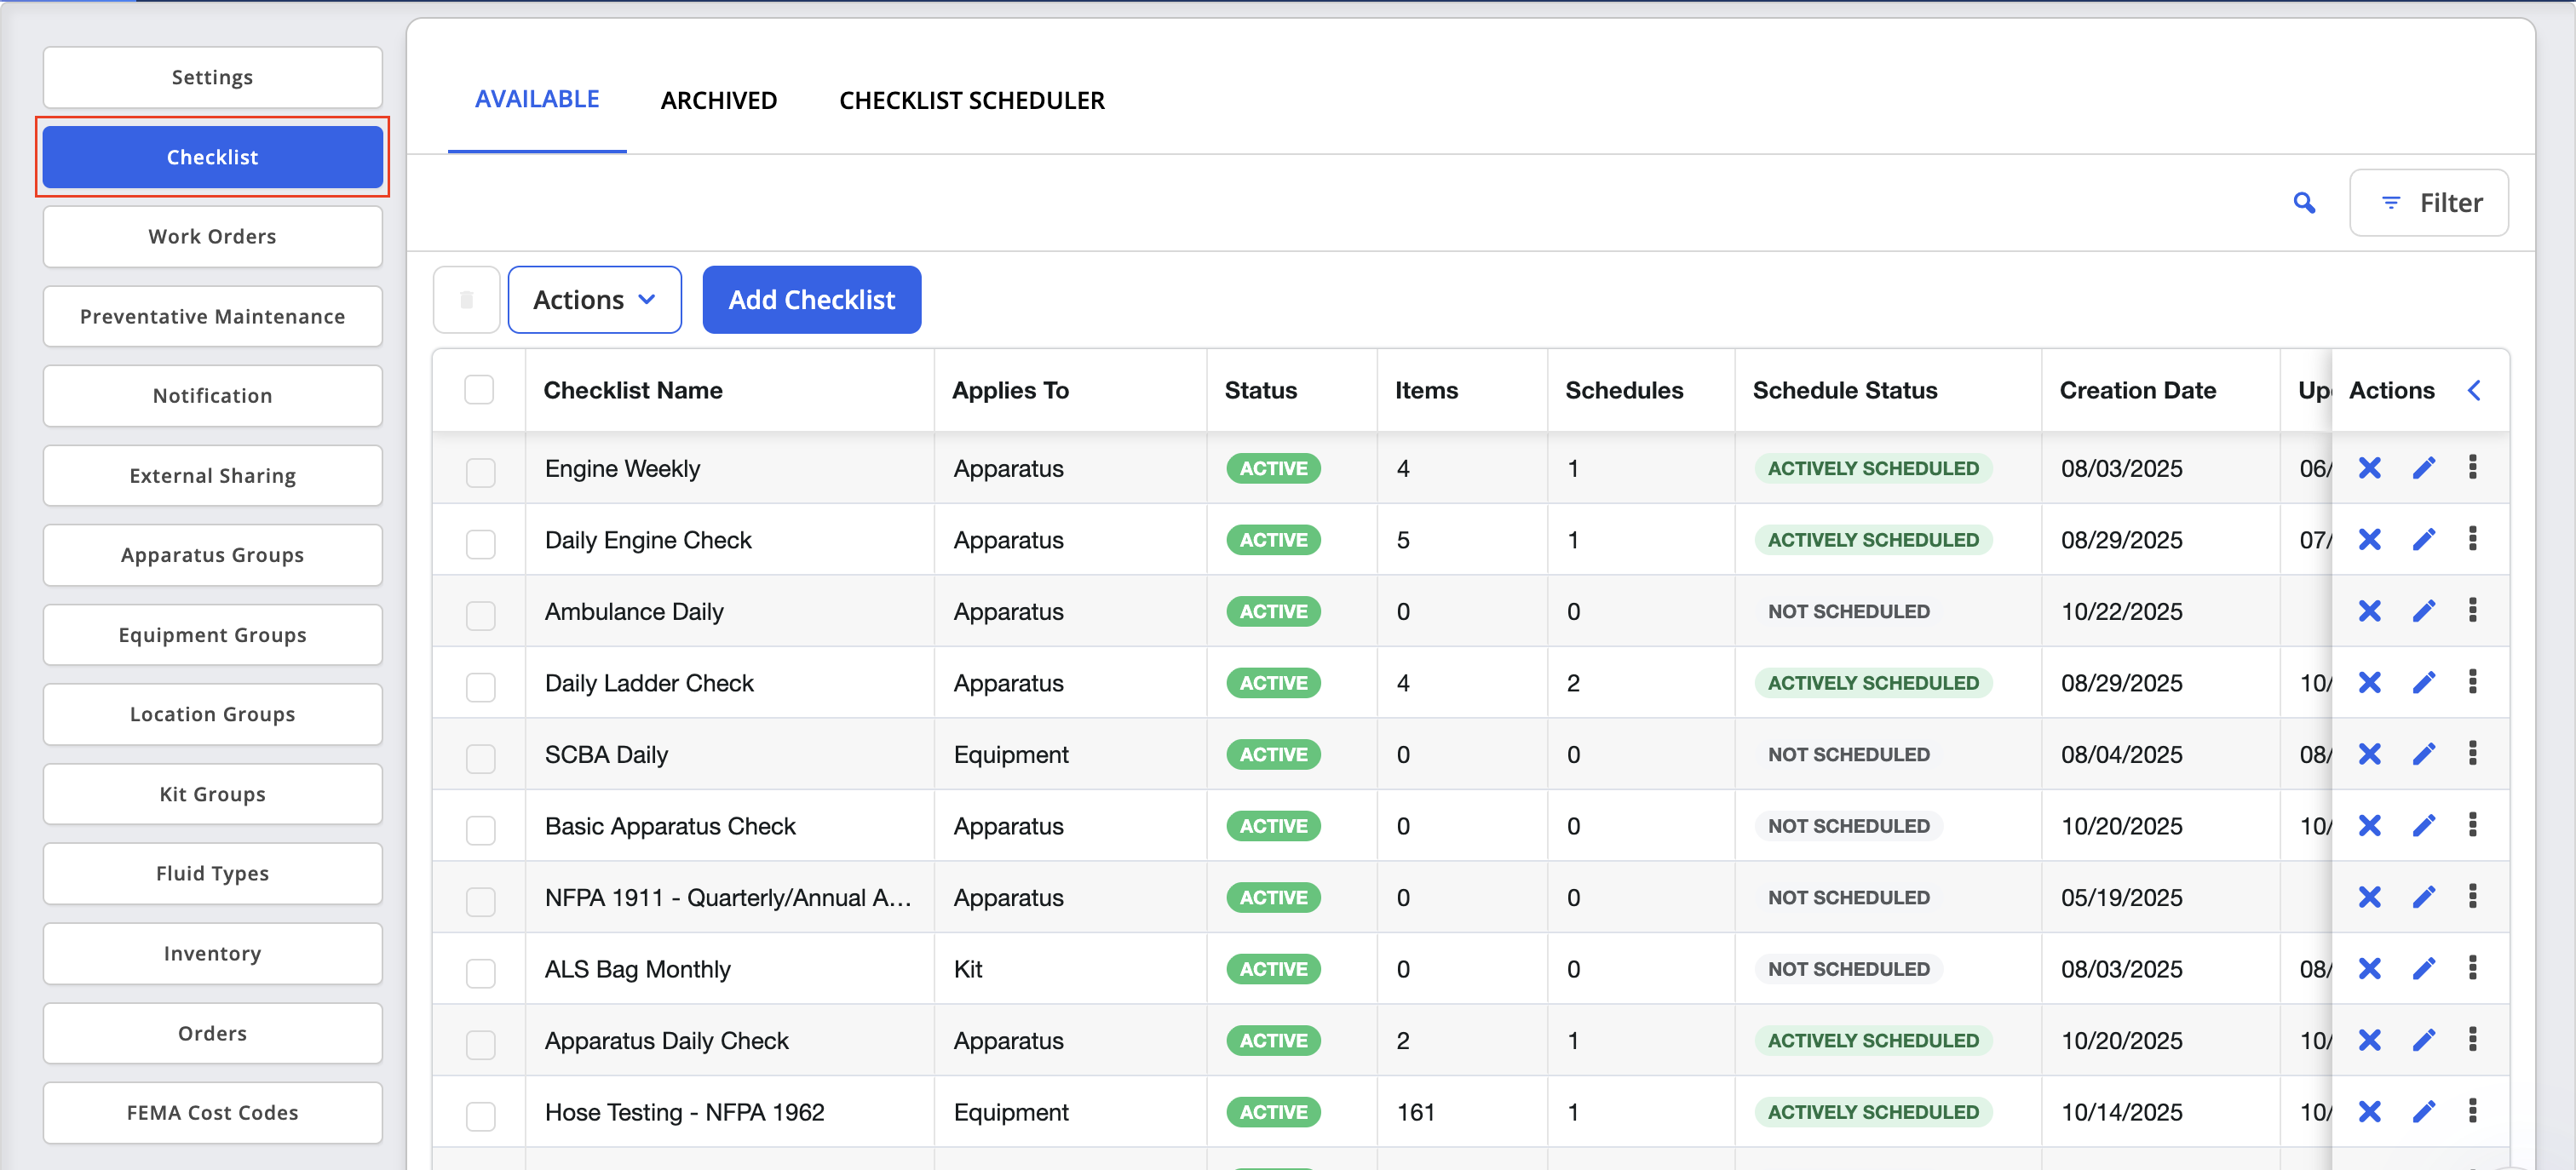
Task: Click the search magnifier icon
Action: tap(2304, 203)
